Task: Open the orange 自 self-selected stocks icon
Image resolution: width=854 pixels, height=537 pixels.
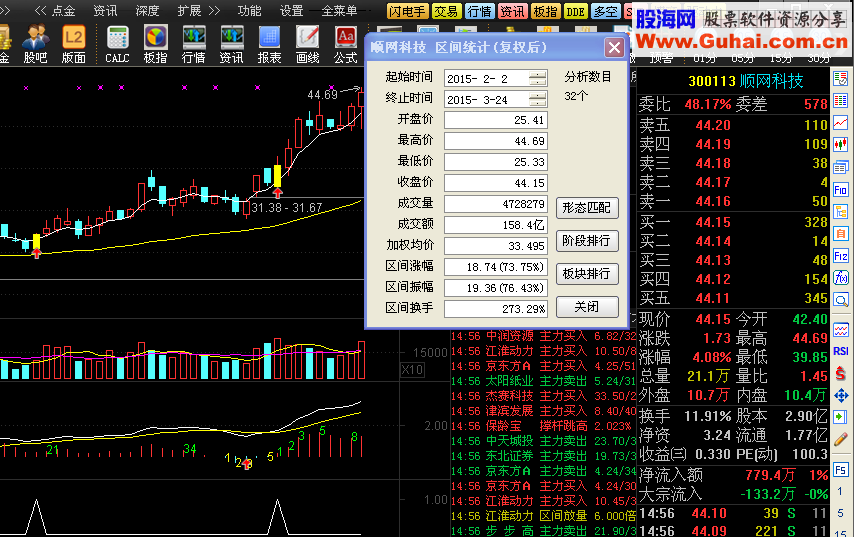Action: tap(841, 234)
